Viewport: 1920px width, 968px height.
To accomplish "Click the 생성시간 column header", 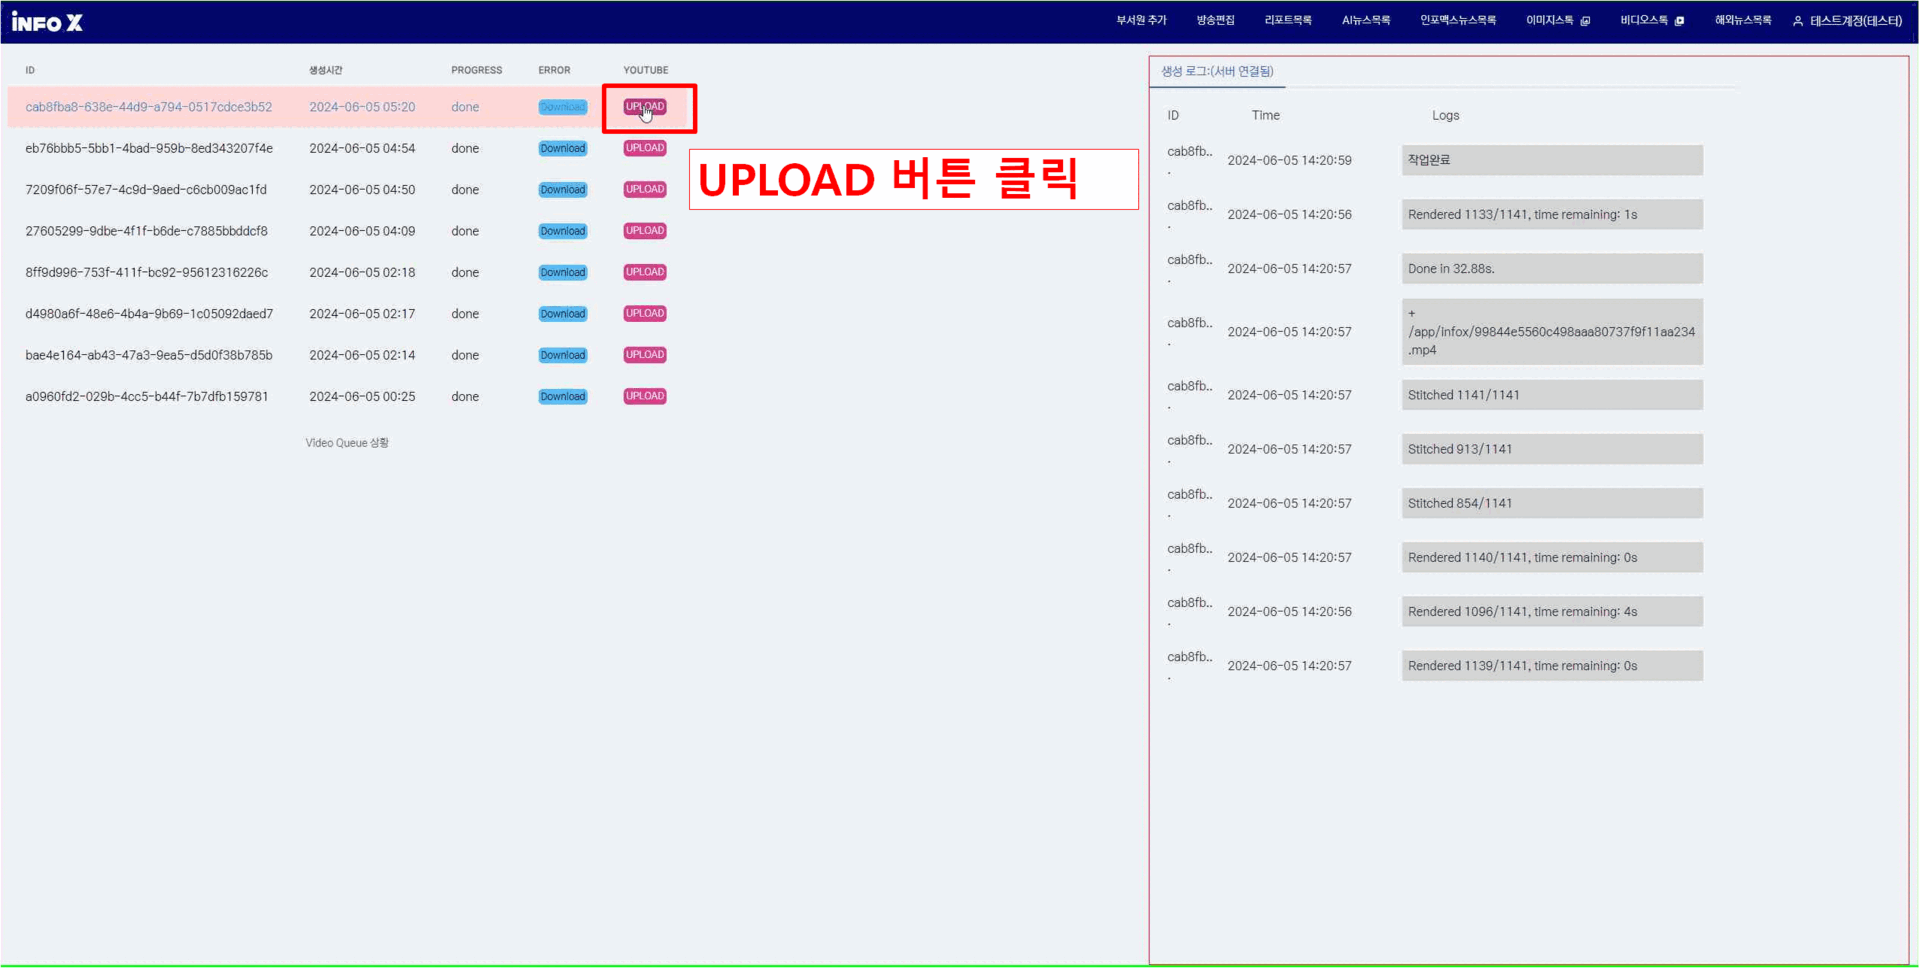I will 326,70.
